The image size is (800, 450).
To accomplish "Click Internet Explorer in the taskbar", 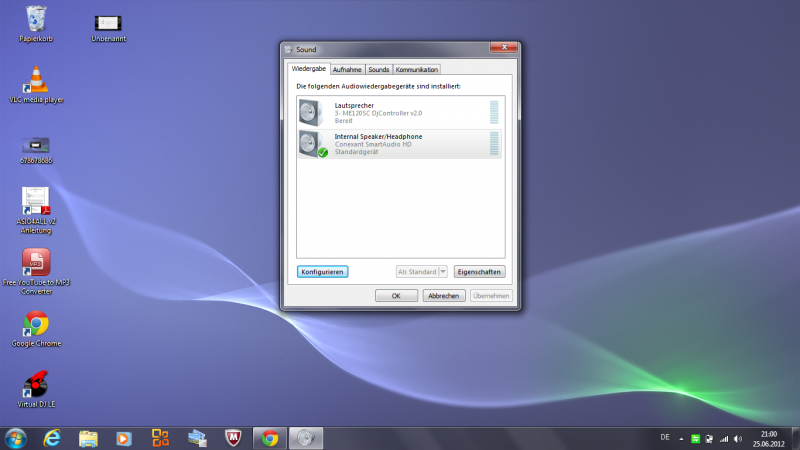I will (x=52, y=437).
